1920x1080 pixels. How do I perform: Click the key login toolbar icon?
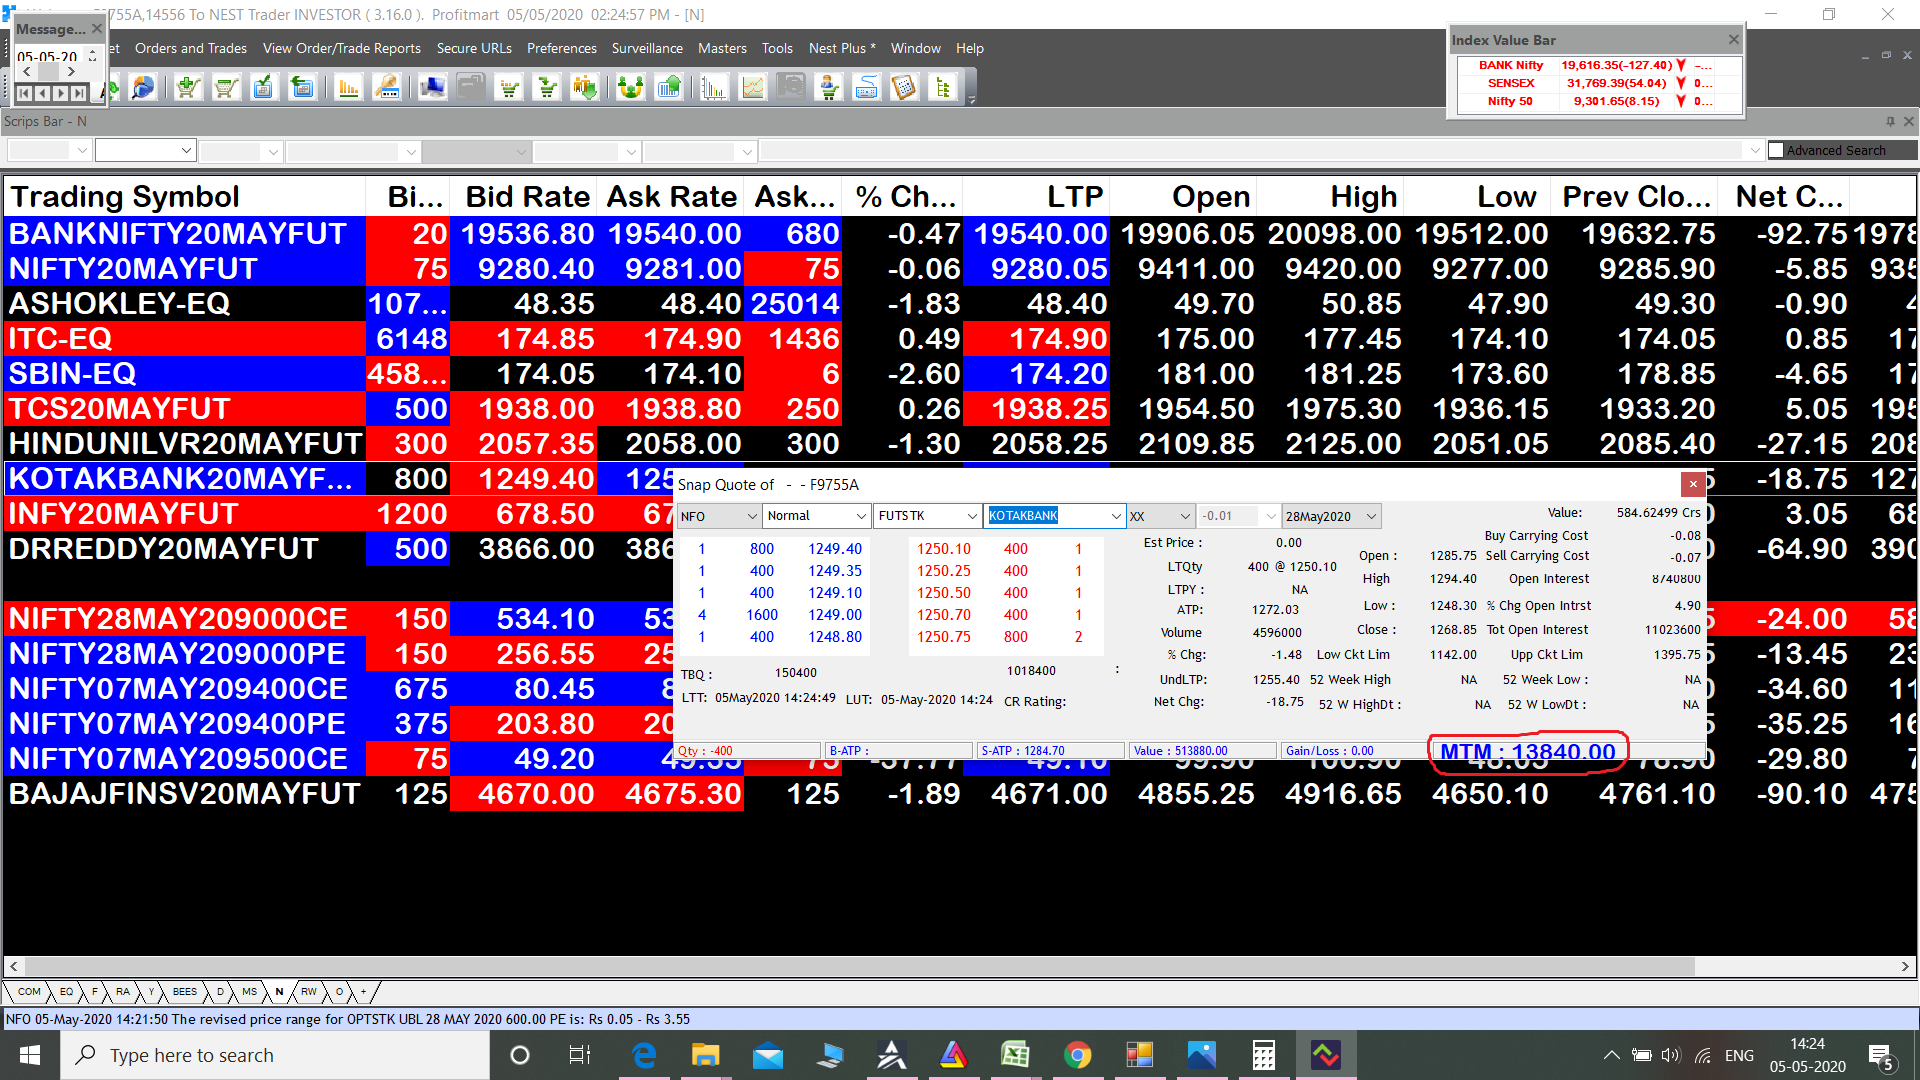[387, 88]
